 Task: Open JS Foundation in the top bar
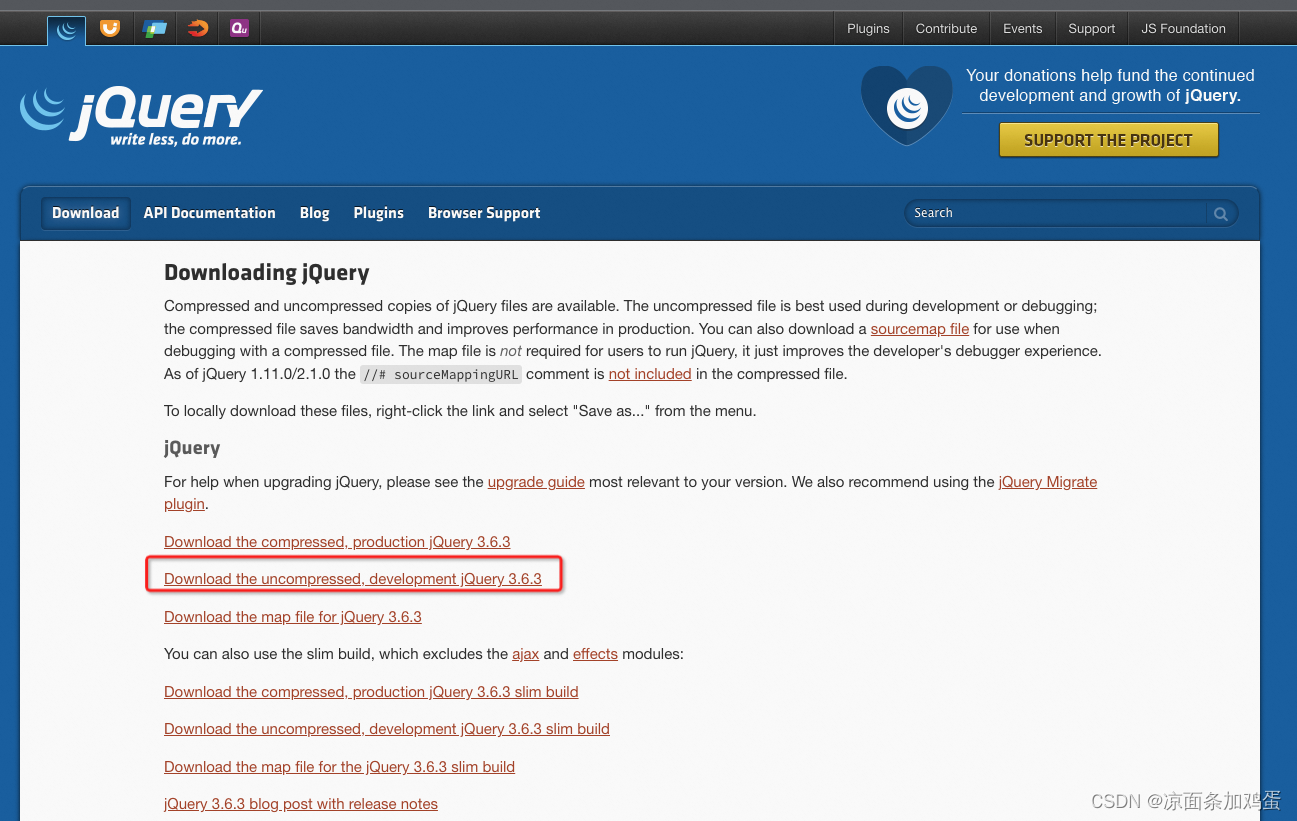[x=1183, y=29]
